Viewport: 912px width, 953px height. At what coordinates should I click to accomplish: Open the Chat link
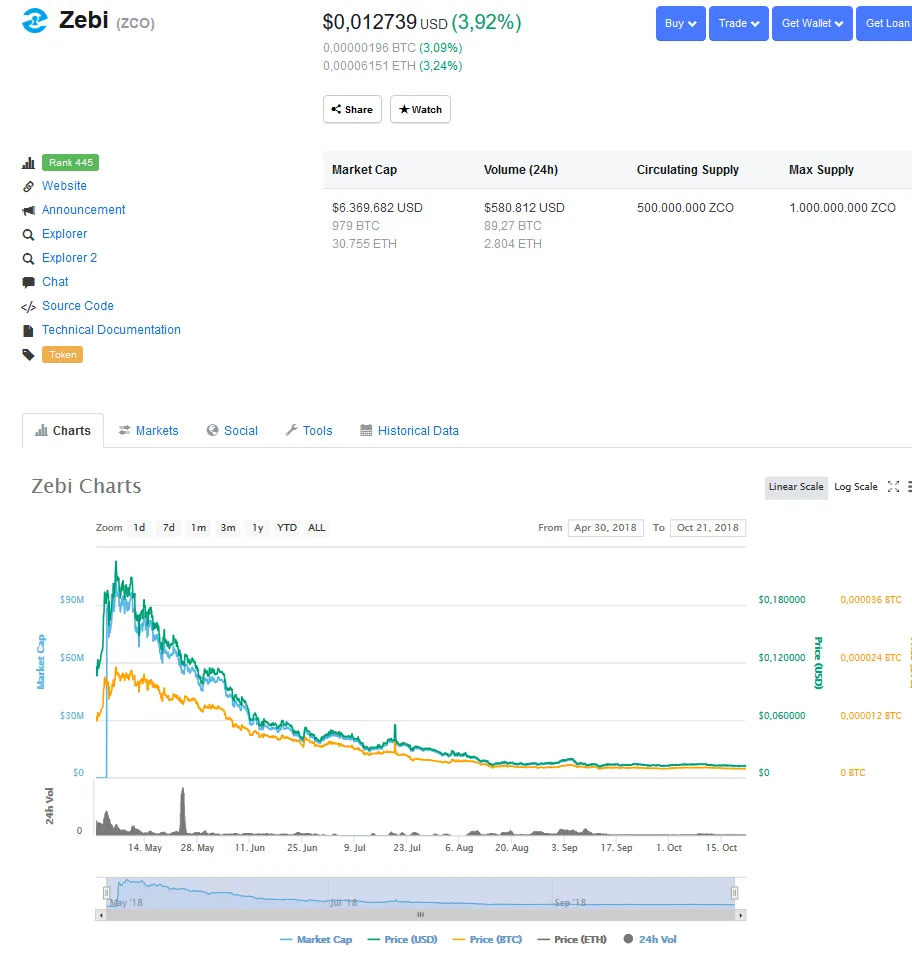(x=55, y=282)
